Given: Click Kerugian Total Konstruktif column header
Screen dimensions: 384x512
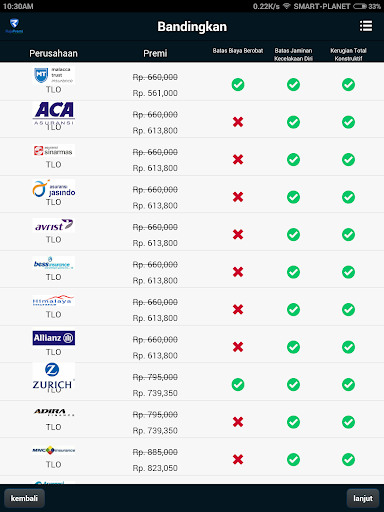Looking at the screenshot, I should [x=348, y=54].
